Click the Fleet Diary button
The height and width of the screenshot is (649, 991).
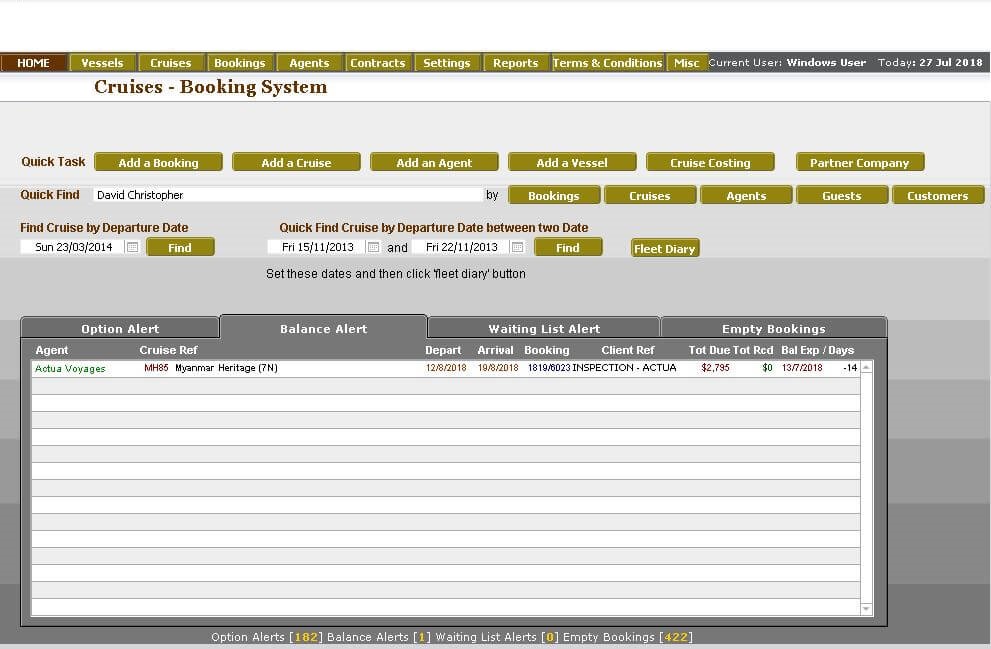click(664, 249)
